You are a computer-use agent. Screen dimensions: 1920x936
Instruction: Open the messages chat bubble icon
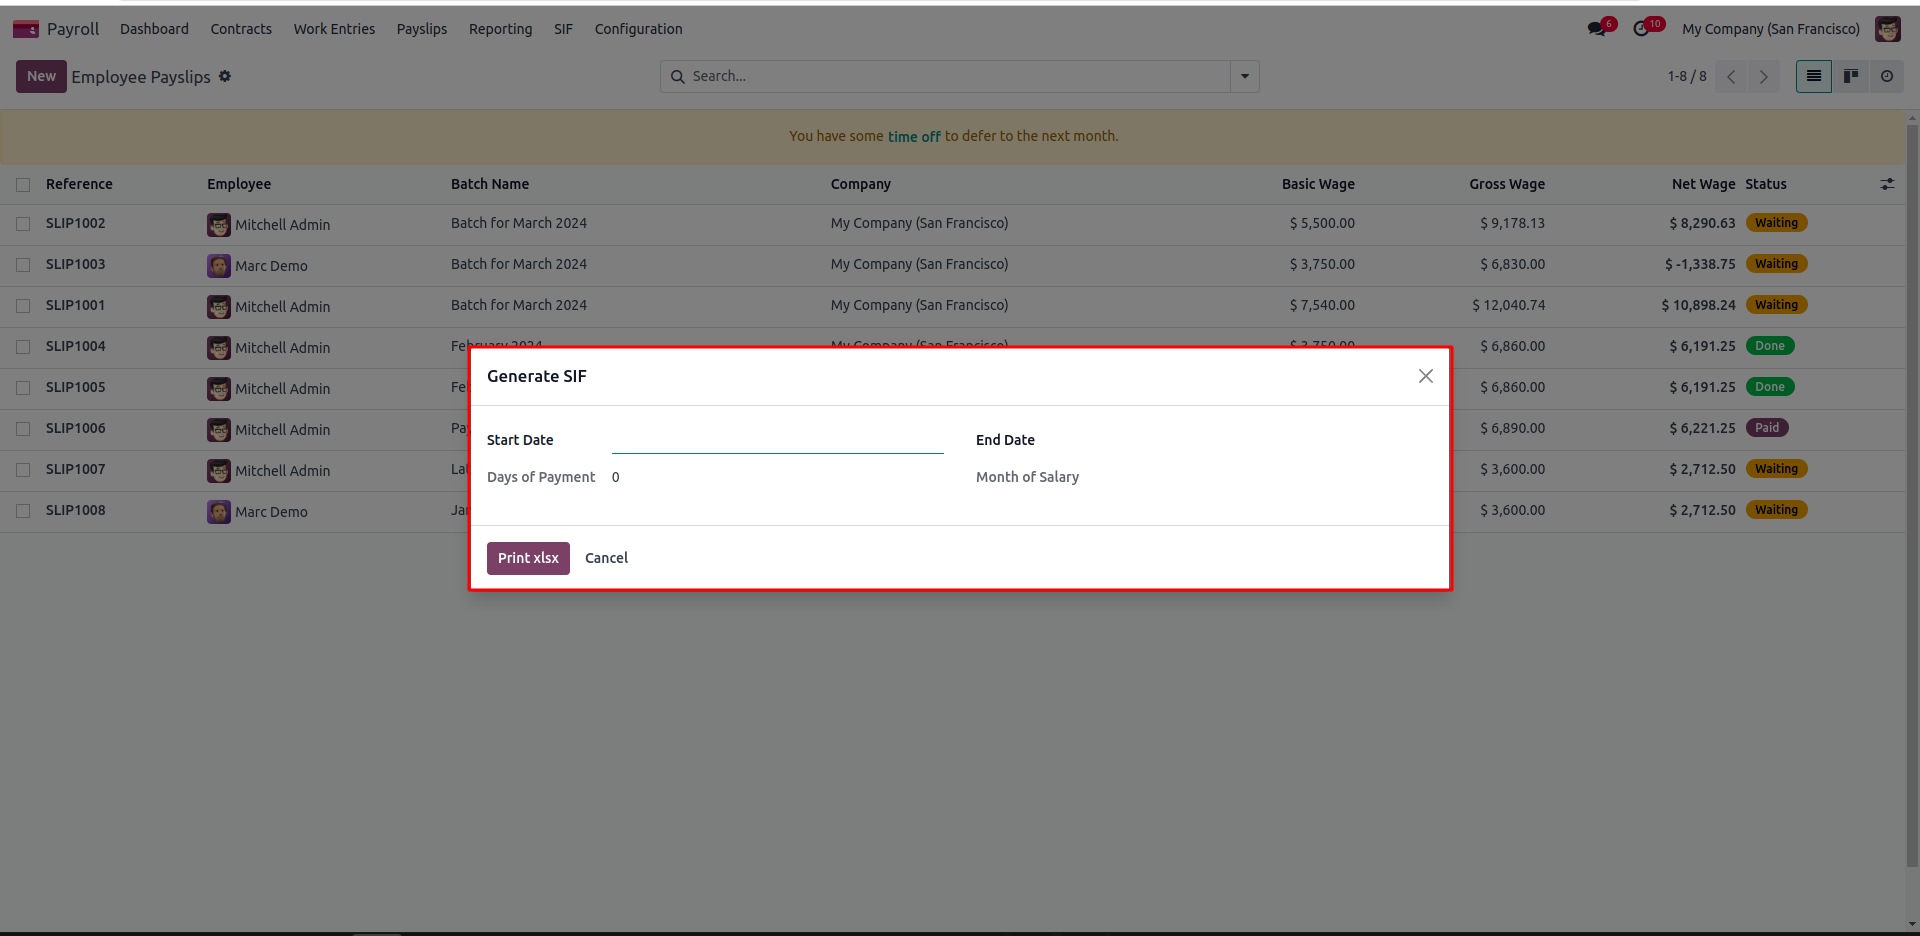click(x=1597, y=29)
